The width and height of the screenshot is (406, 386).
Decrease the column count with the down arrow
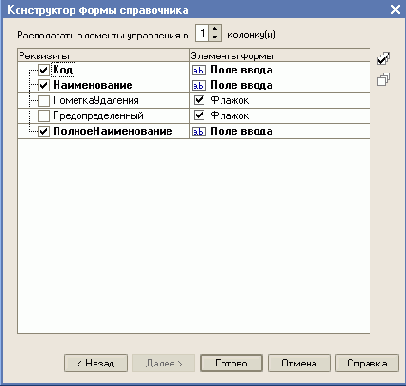pyautogui.click(x=215, y=37)
